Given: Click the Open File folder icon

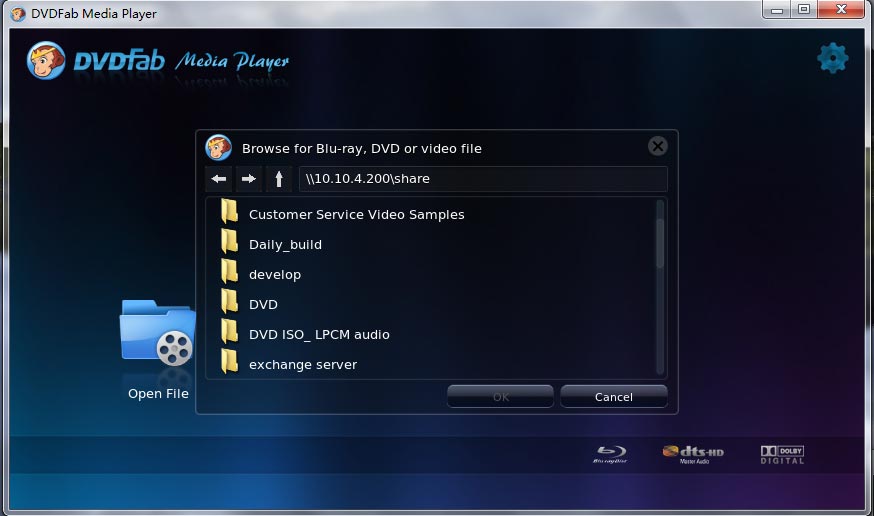Looking at the screenshot, I should pyautogui.click(x=158, y=333).
